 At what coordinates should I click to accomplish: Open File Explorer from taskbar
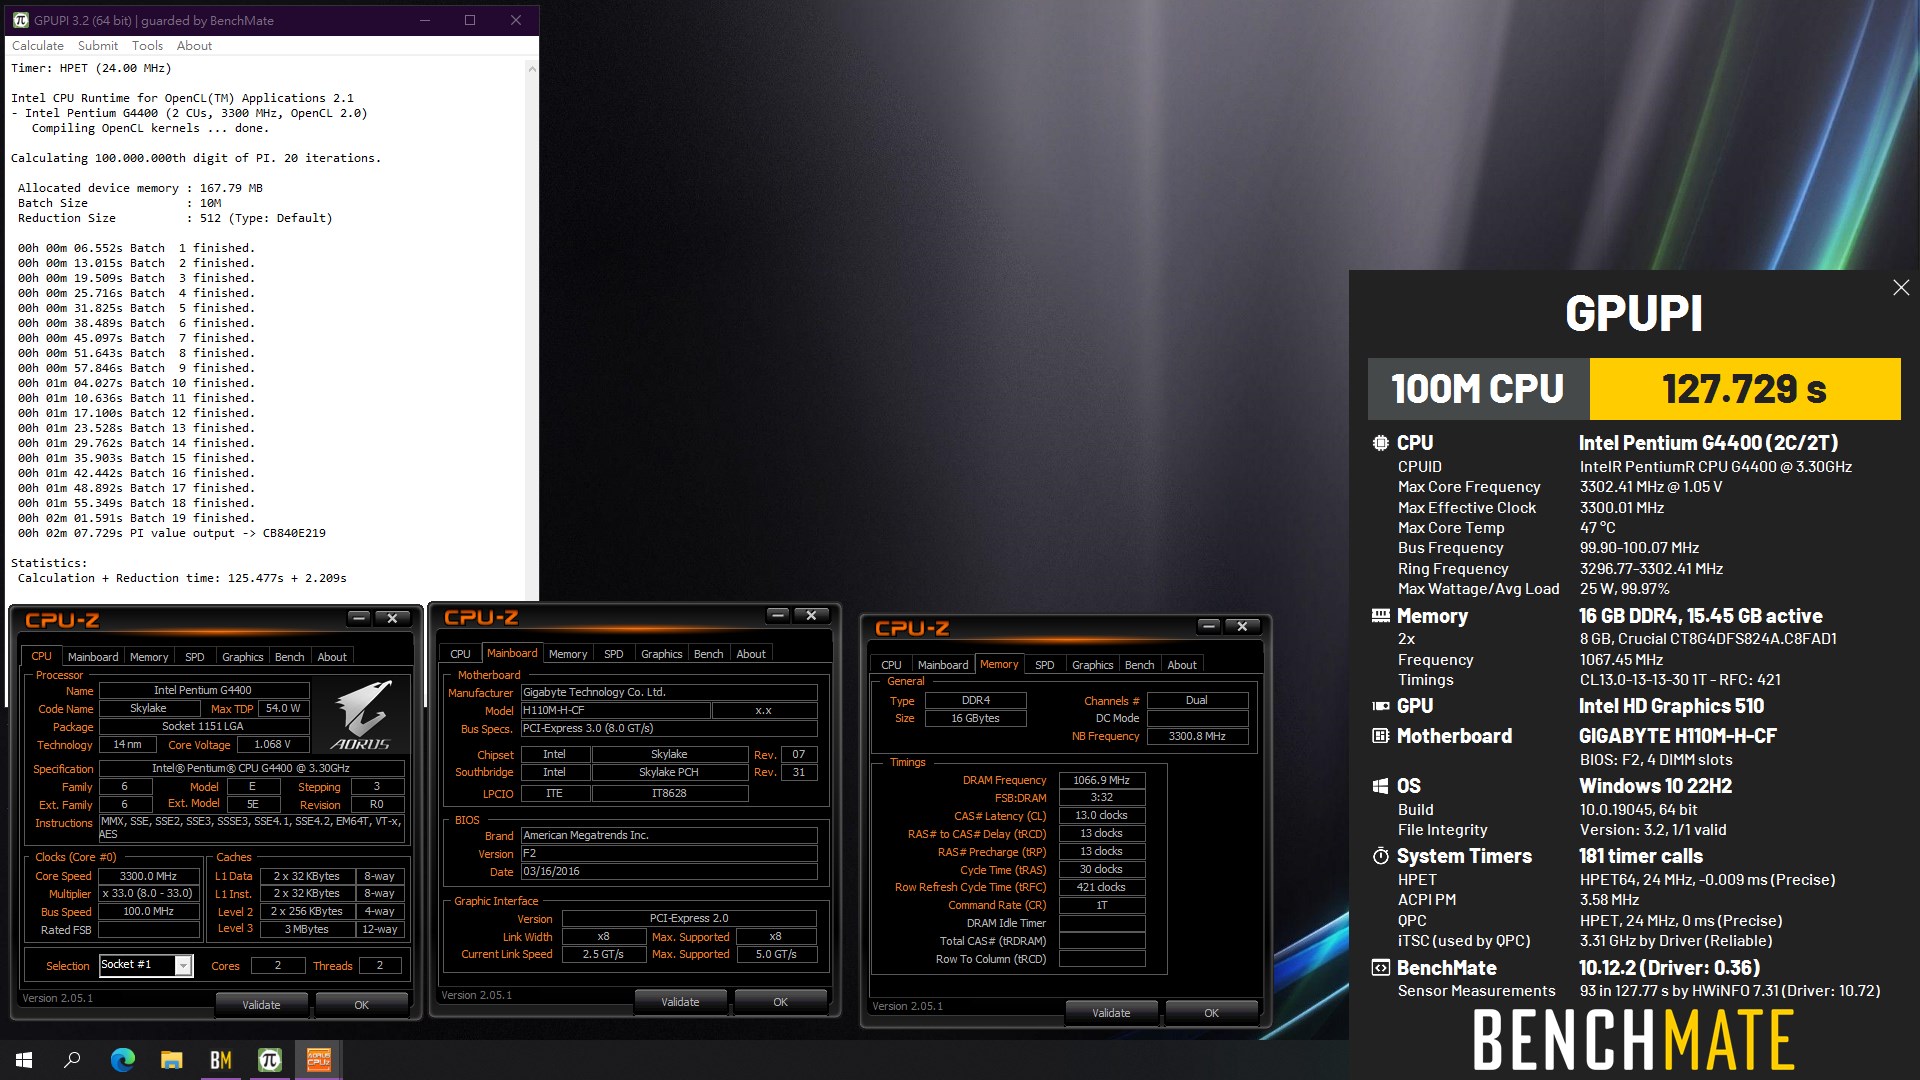(x=172, y=1060)
